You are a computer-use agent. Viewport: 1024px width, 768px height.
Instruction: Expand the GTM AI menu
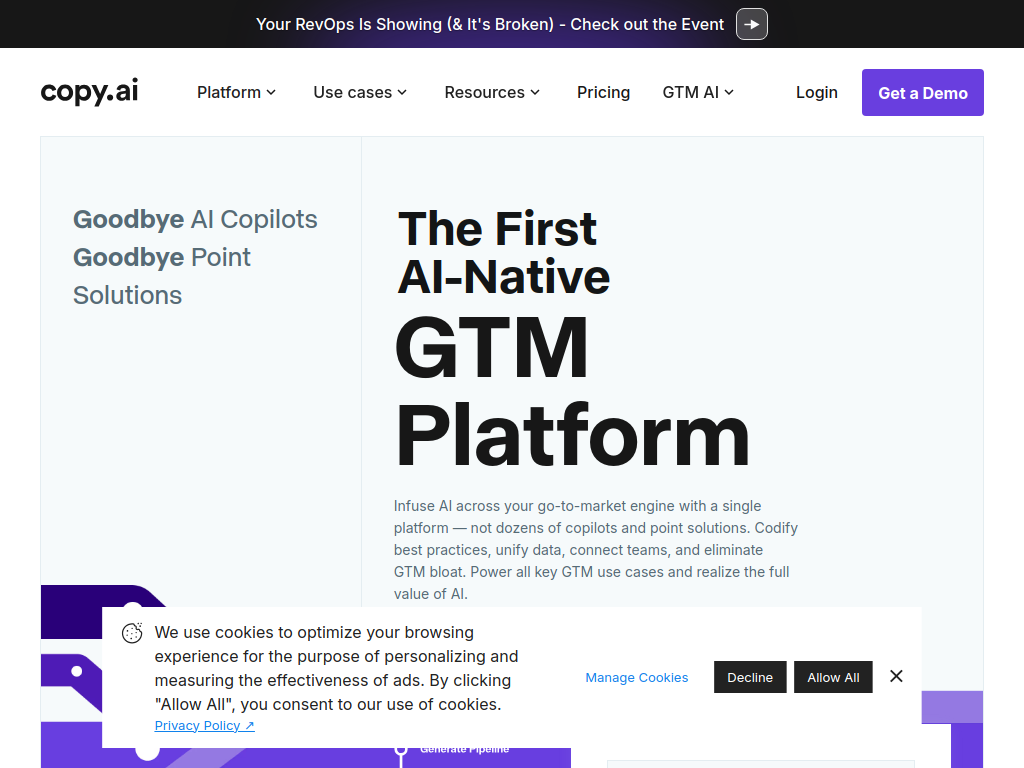(698, 92)
